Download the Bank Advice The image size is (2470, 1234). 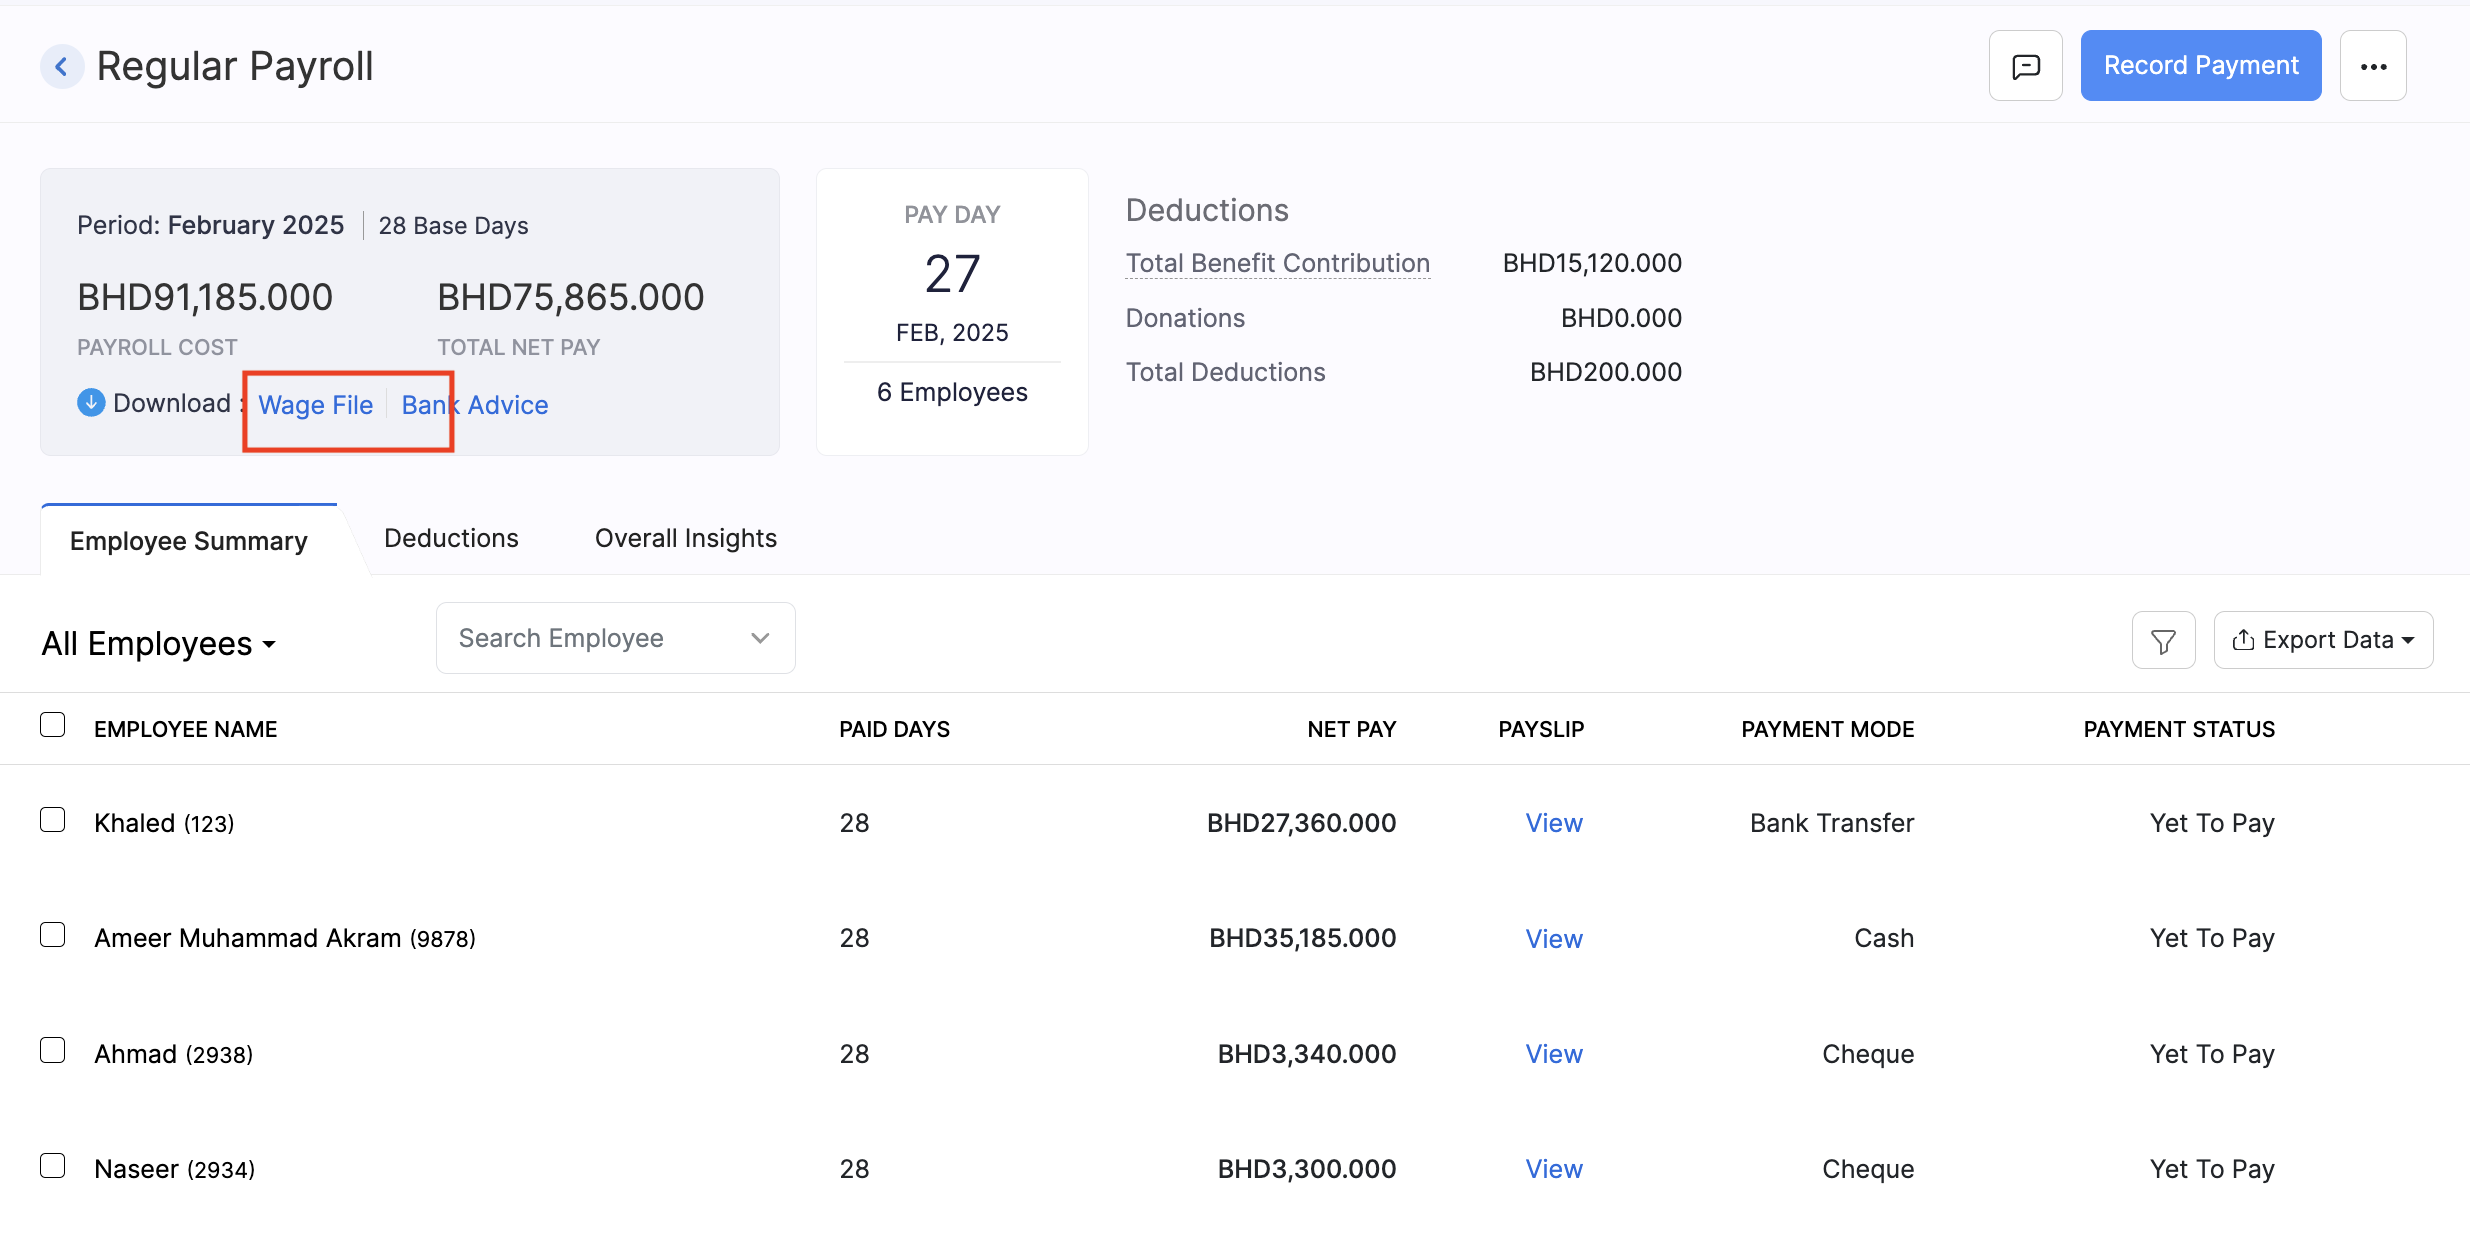click(474, 404)
